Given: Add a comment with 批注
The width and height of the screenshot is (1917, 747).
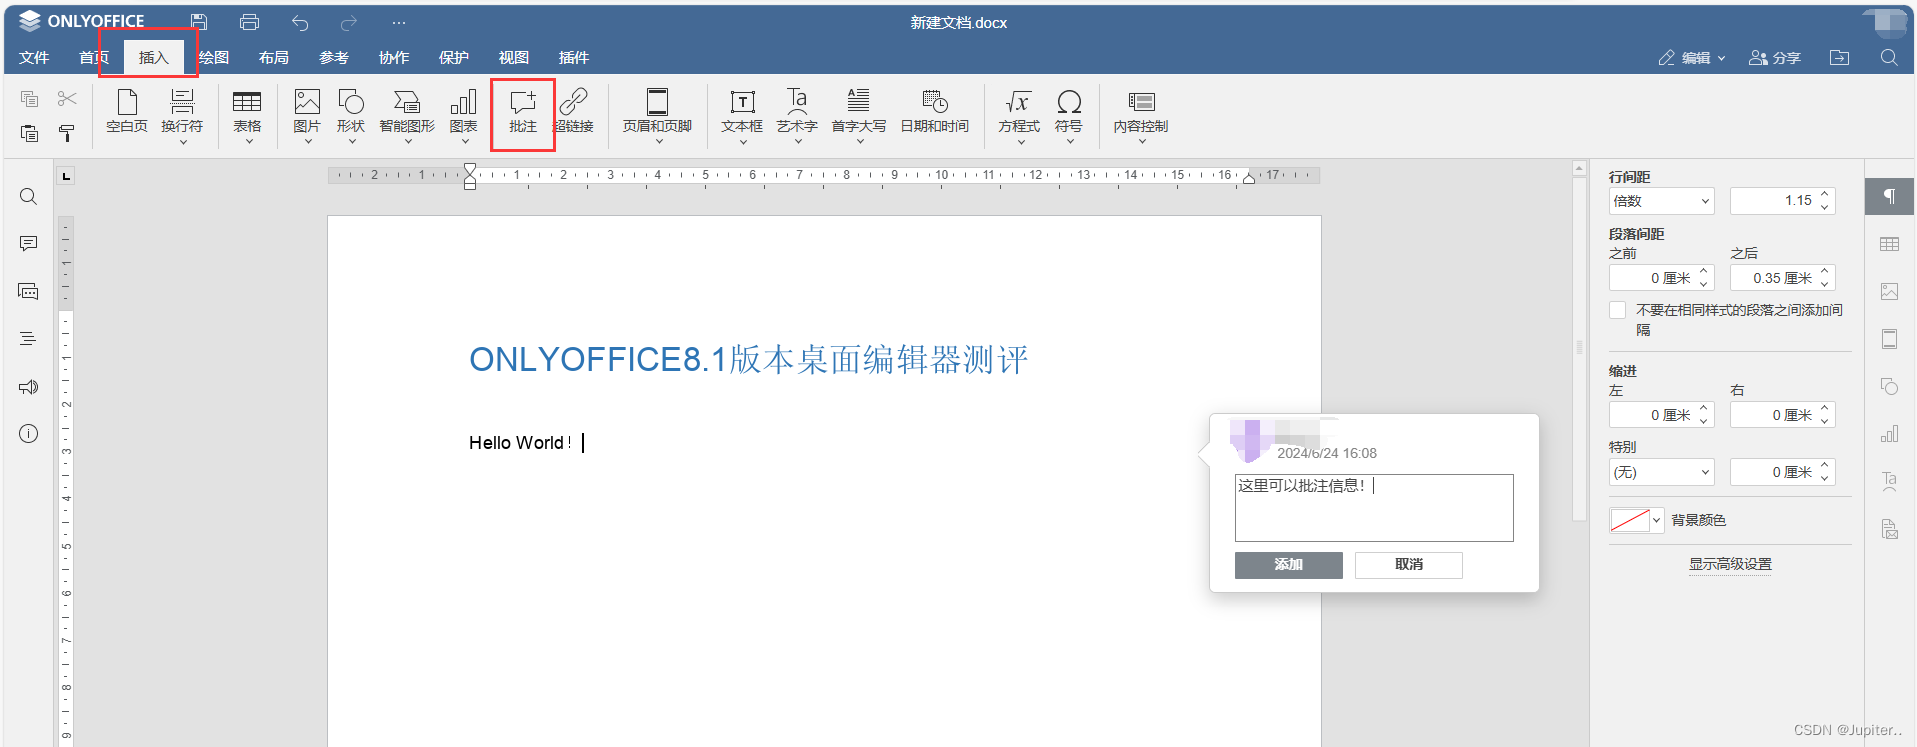Looking at the screenshot, I should (523, 111).
